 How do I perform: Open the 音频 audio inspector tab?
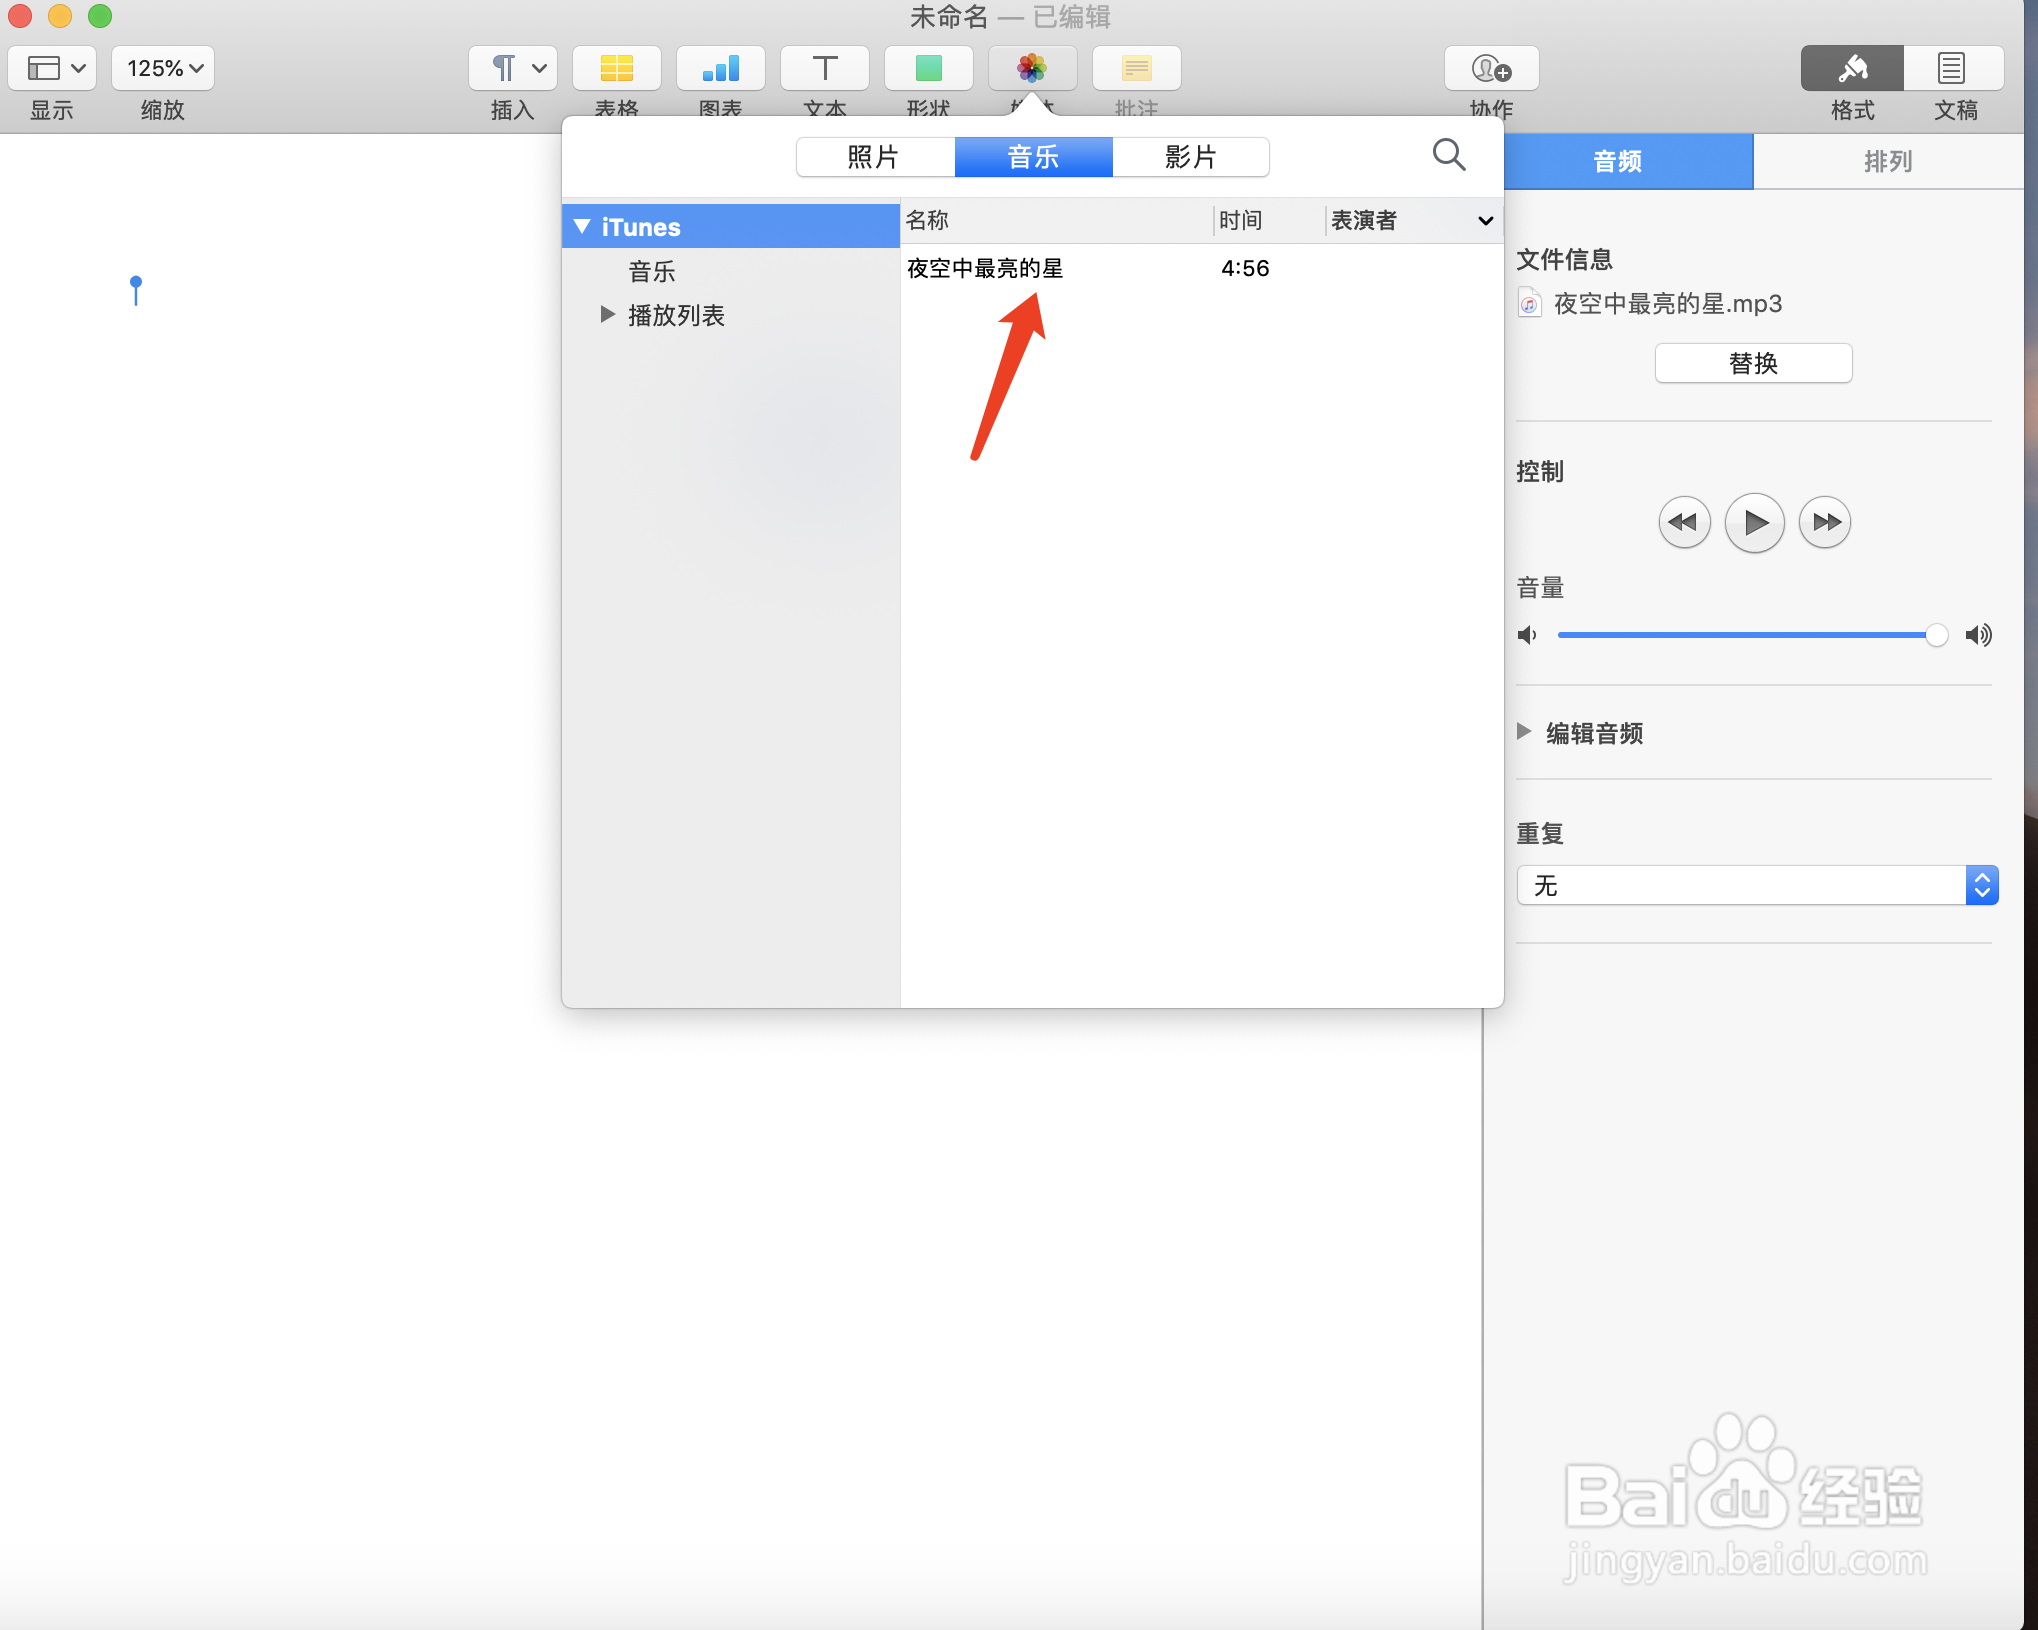[x=1628, y=161]
